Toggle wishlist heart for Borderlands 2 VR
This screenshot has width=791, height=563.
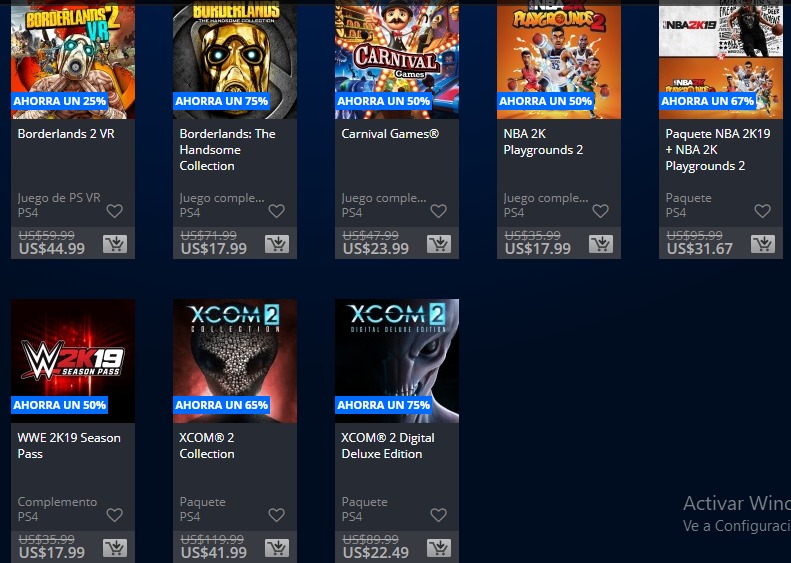115,211
